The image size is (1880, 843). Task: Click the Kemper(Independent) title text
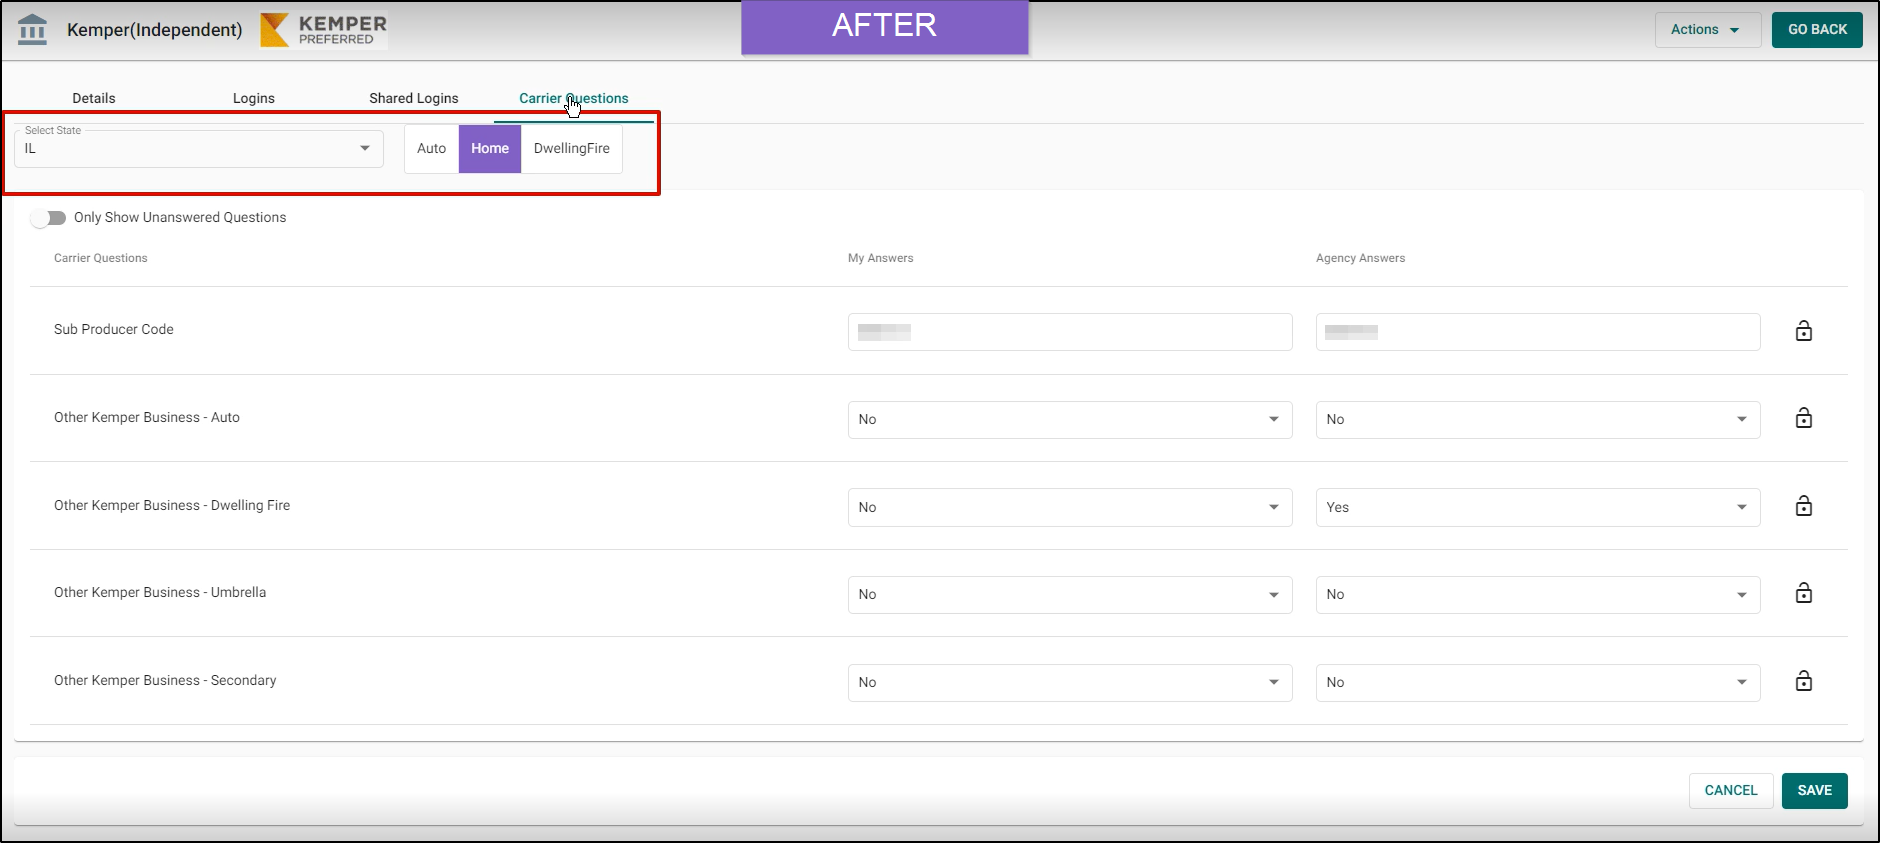[155, 30]
